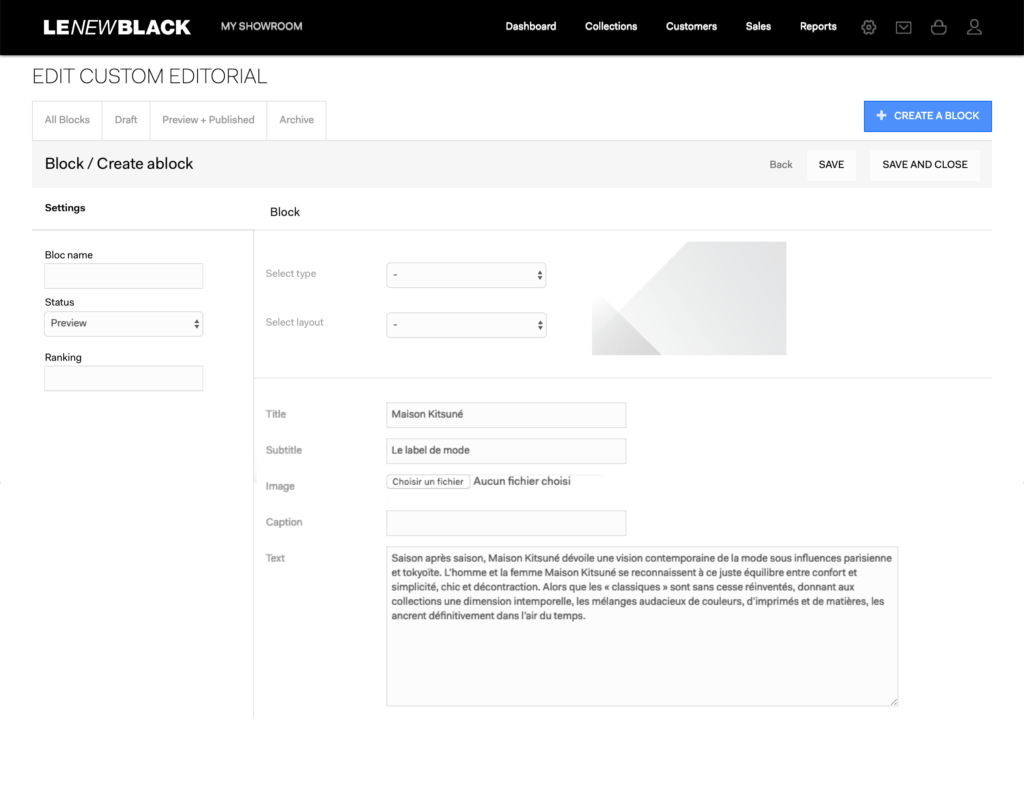Open the shopping basket icon
The image size is (1024, 800).
938,27
